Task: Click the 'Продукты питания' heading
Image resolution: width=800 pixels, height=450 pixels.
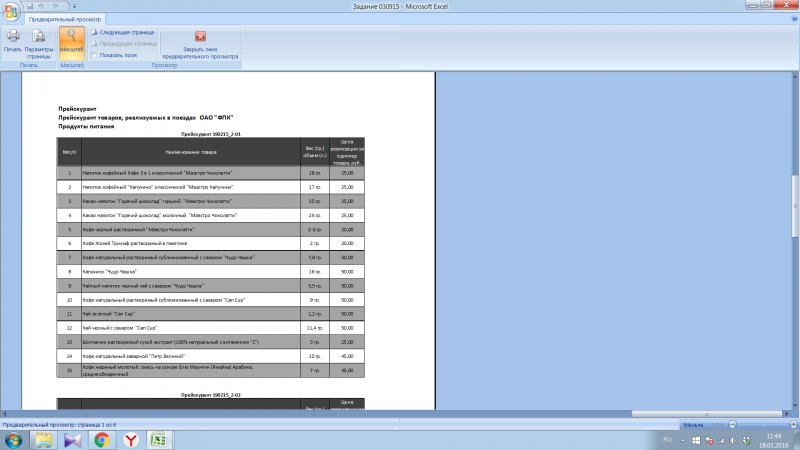Action: click(x=86, y=127)
